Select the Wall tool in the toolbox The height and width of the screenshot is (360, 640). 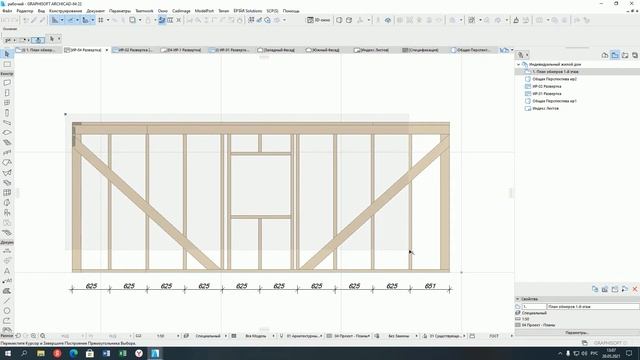[7, 83]
